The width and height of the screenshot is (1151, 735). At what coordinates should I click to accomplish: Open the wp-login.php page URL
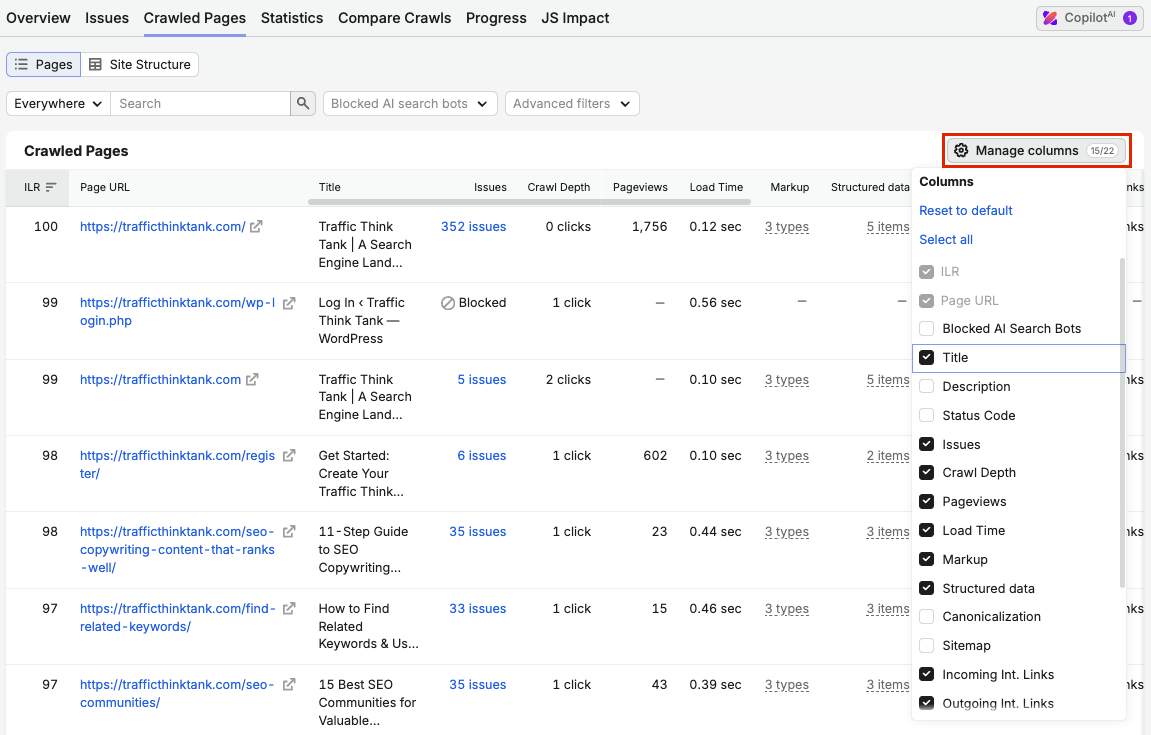pyautogui.click(x=177, y=311)
